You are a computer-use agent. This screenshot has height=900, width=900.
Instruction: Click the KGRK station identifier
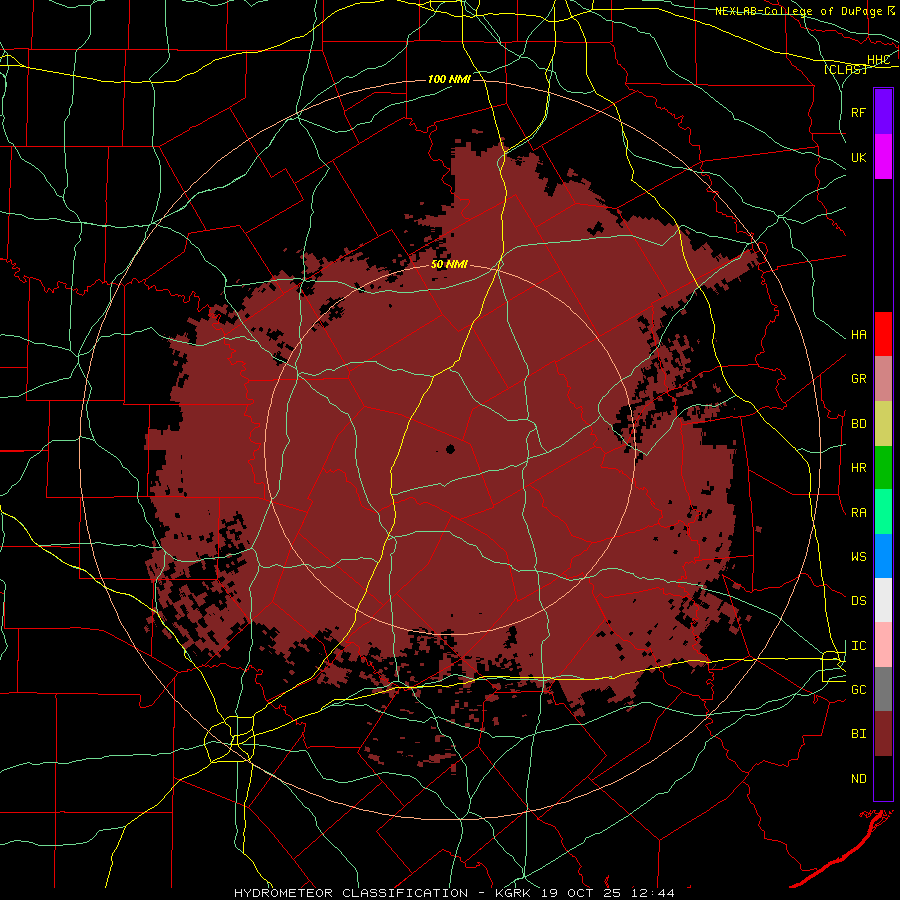(511, 893)
